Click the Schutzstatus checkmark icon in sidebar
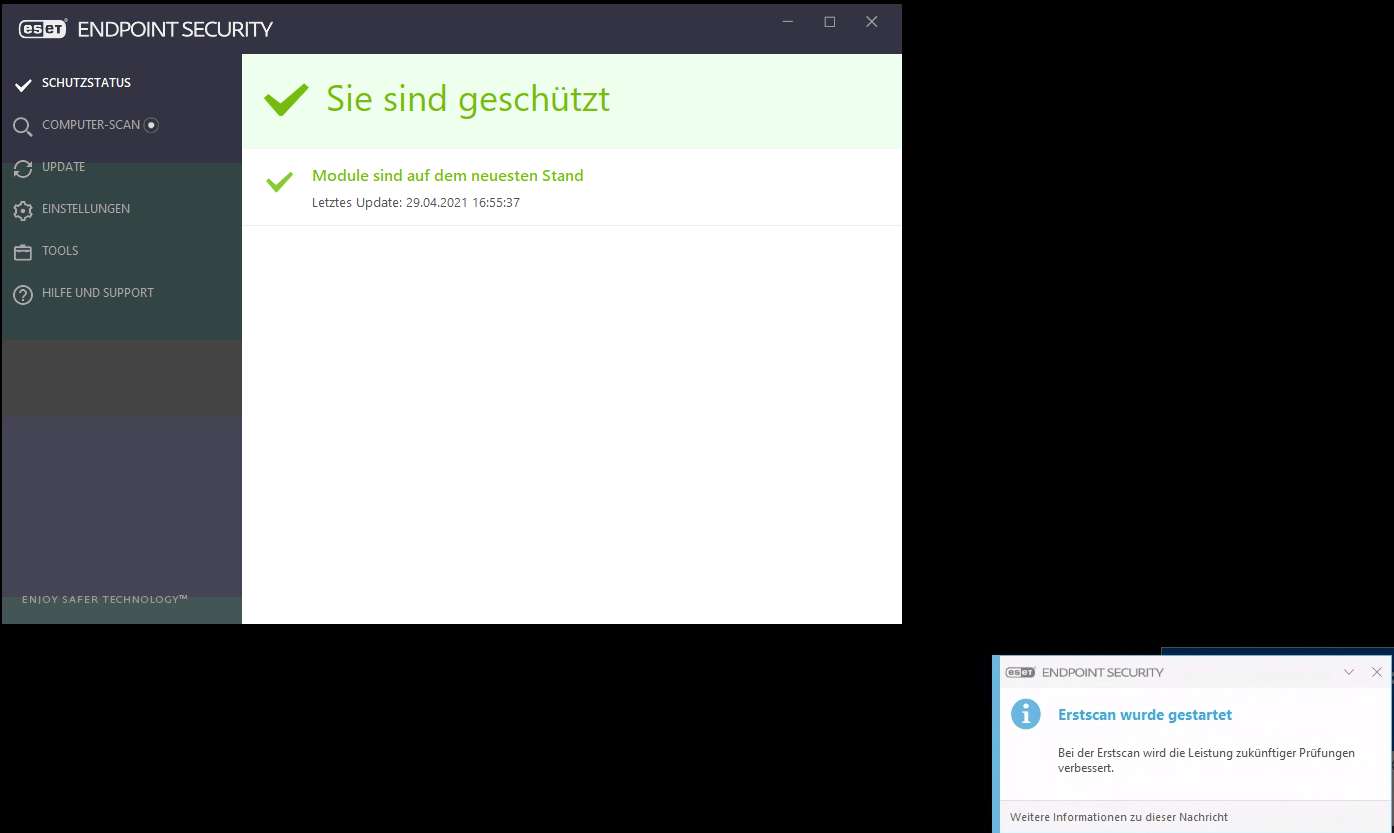The image size is (1394, 833). click(x=23, y=85)
